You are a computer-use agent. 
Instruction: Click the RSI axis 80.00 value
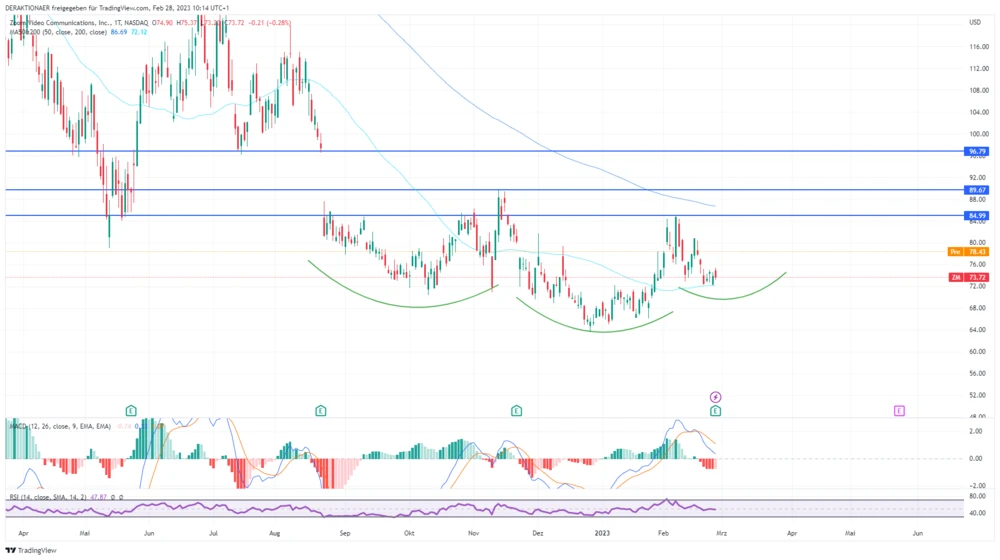[x=978, y=496]
